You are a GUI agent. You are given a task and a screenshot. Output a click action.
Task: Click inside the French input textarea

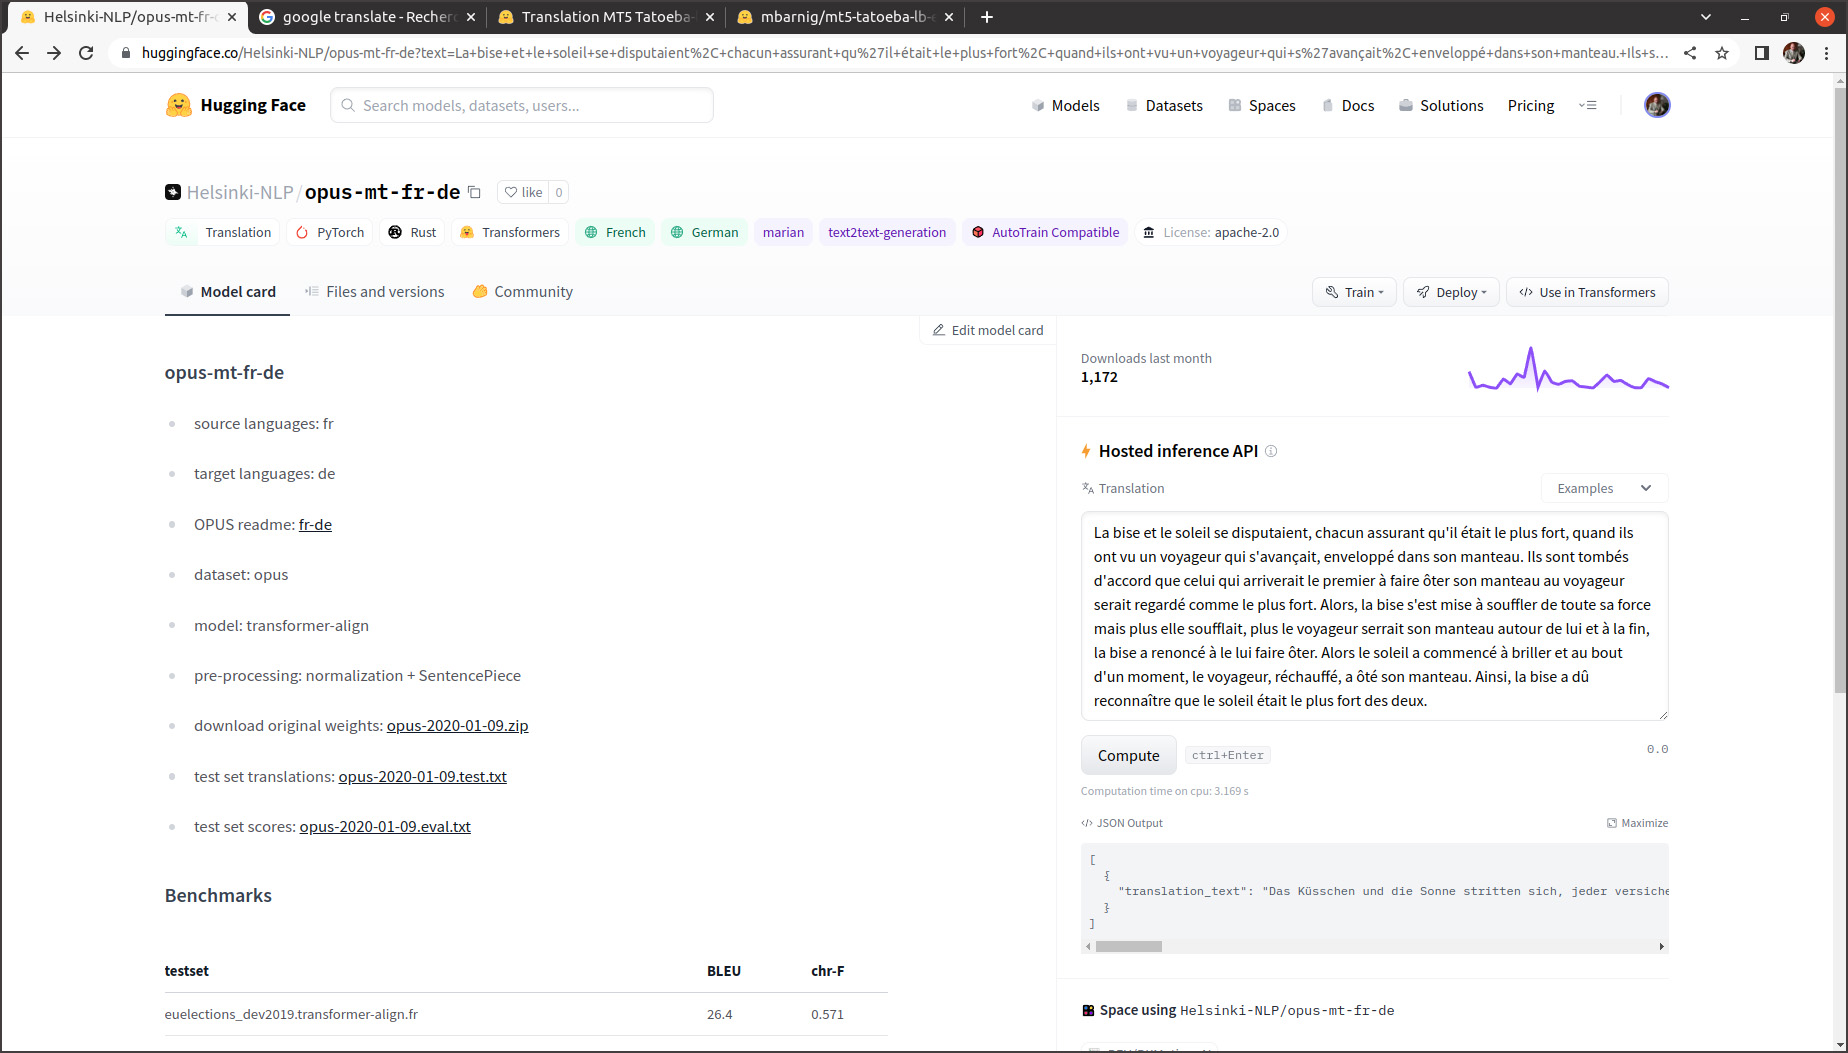1374,616
